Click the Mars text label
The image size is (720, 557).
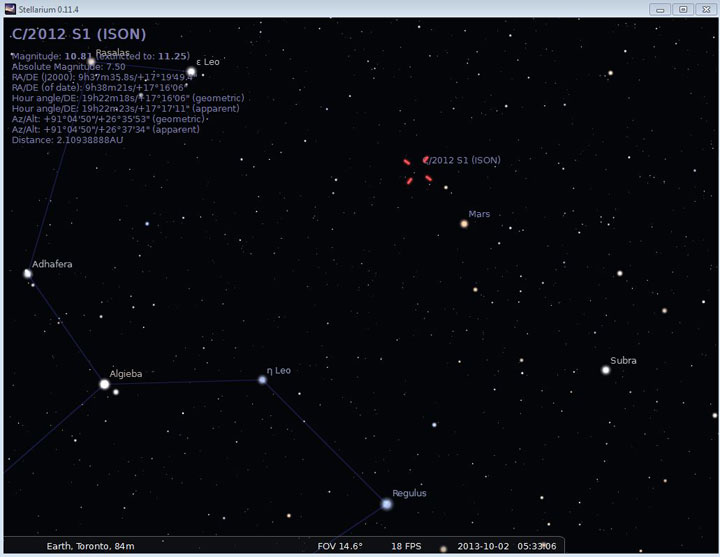pyautogui.click(x=479, y=214)
